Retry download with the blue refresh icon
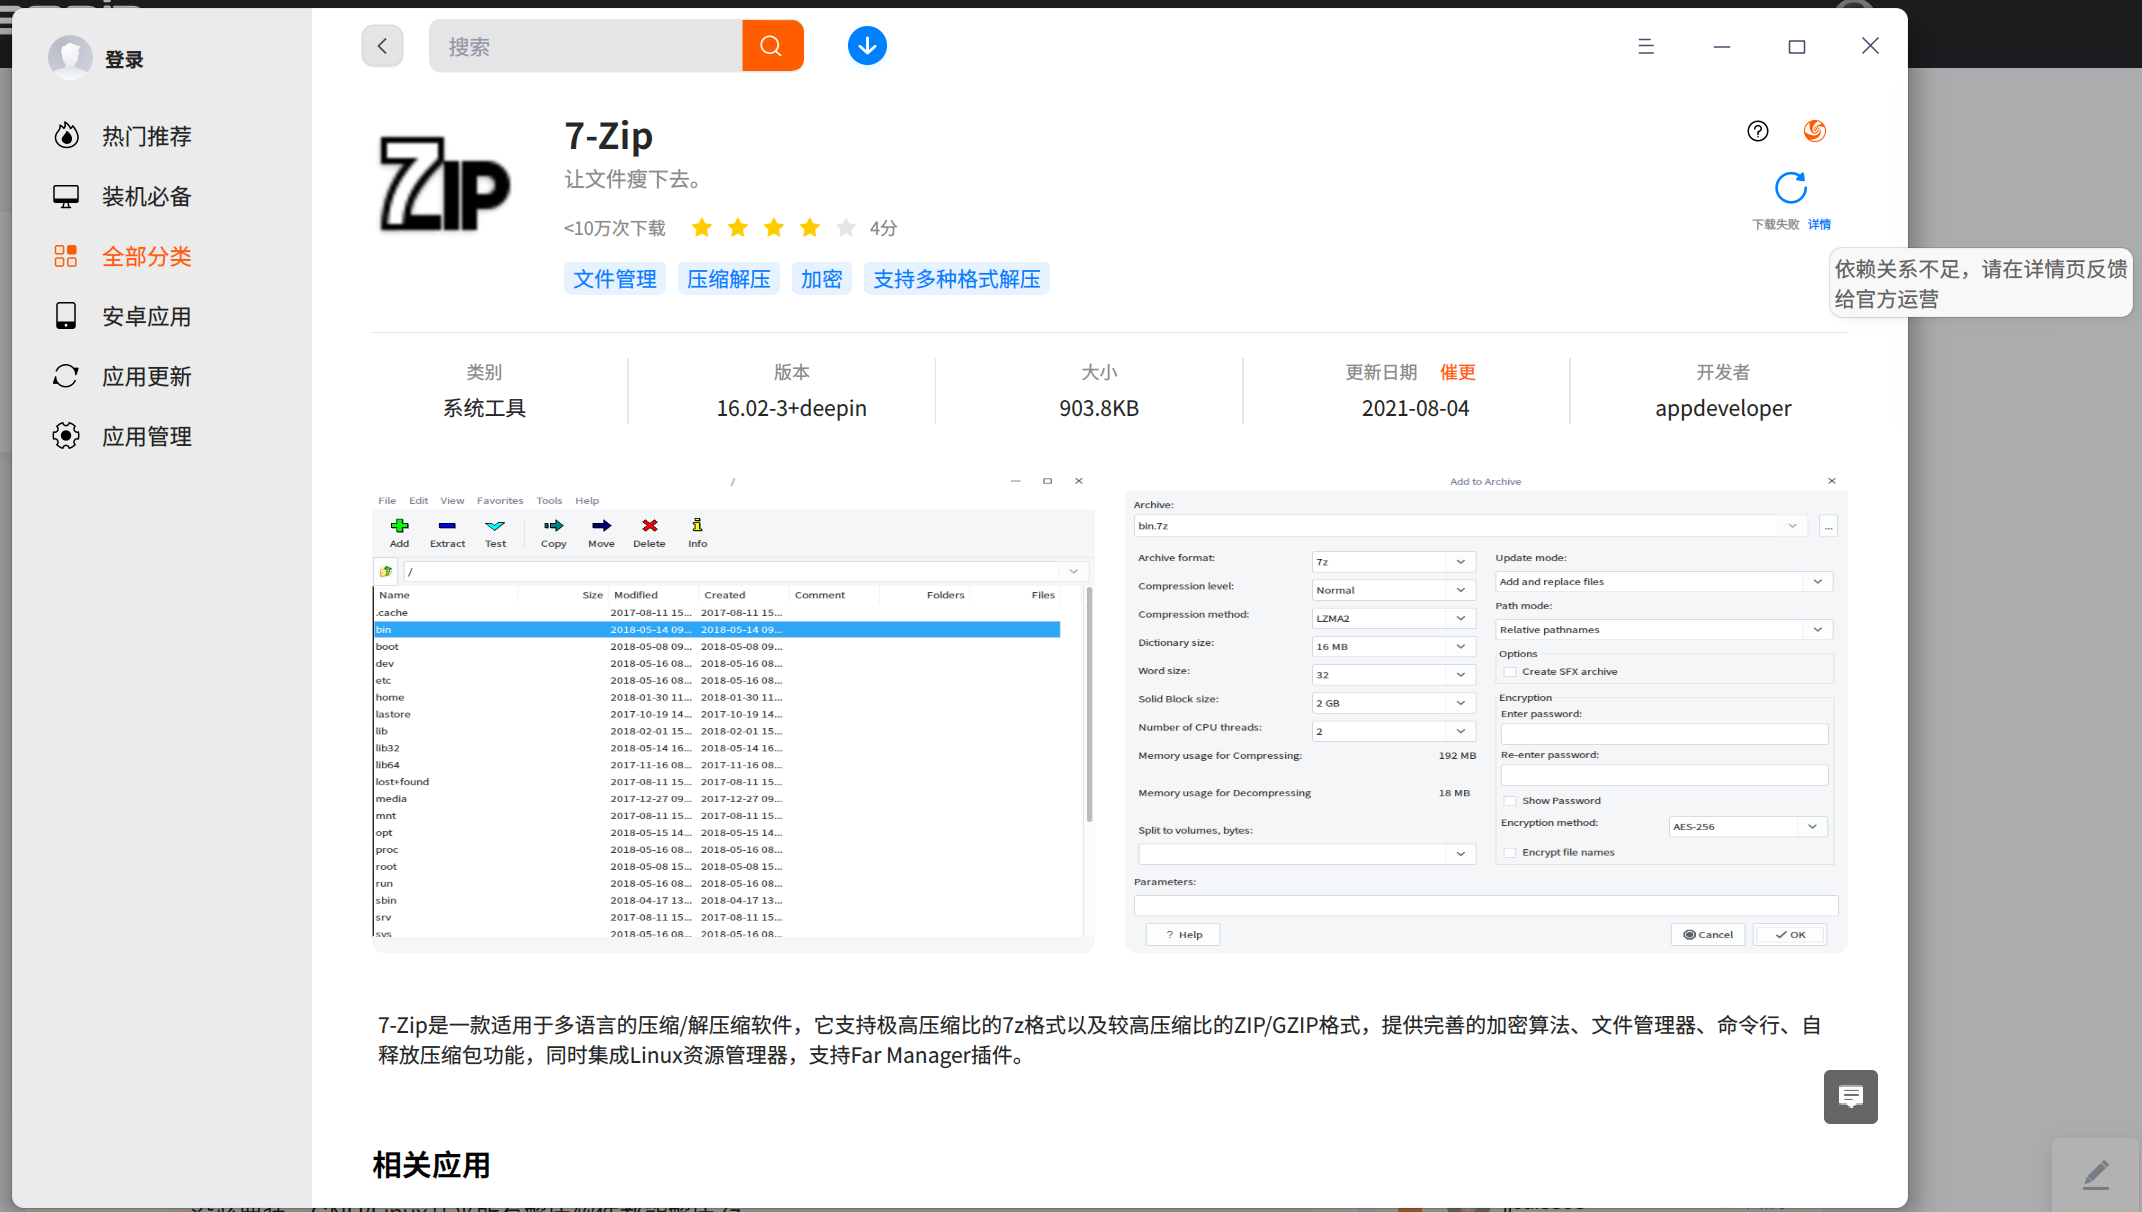Image resolution: width=2142 pixels, height=1212 pixels. pos(1790,188)
